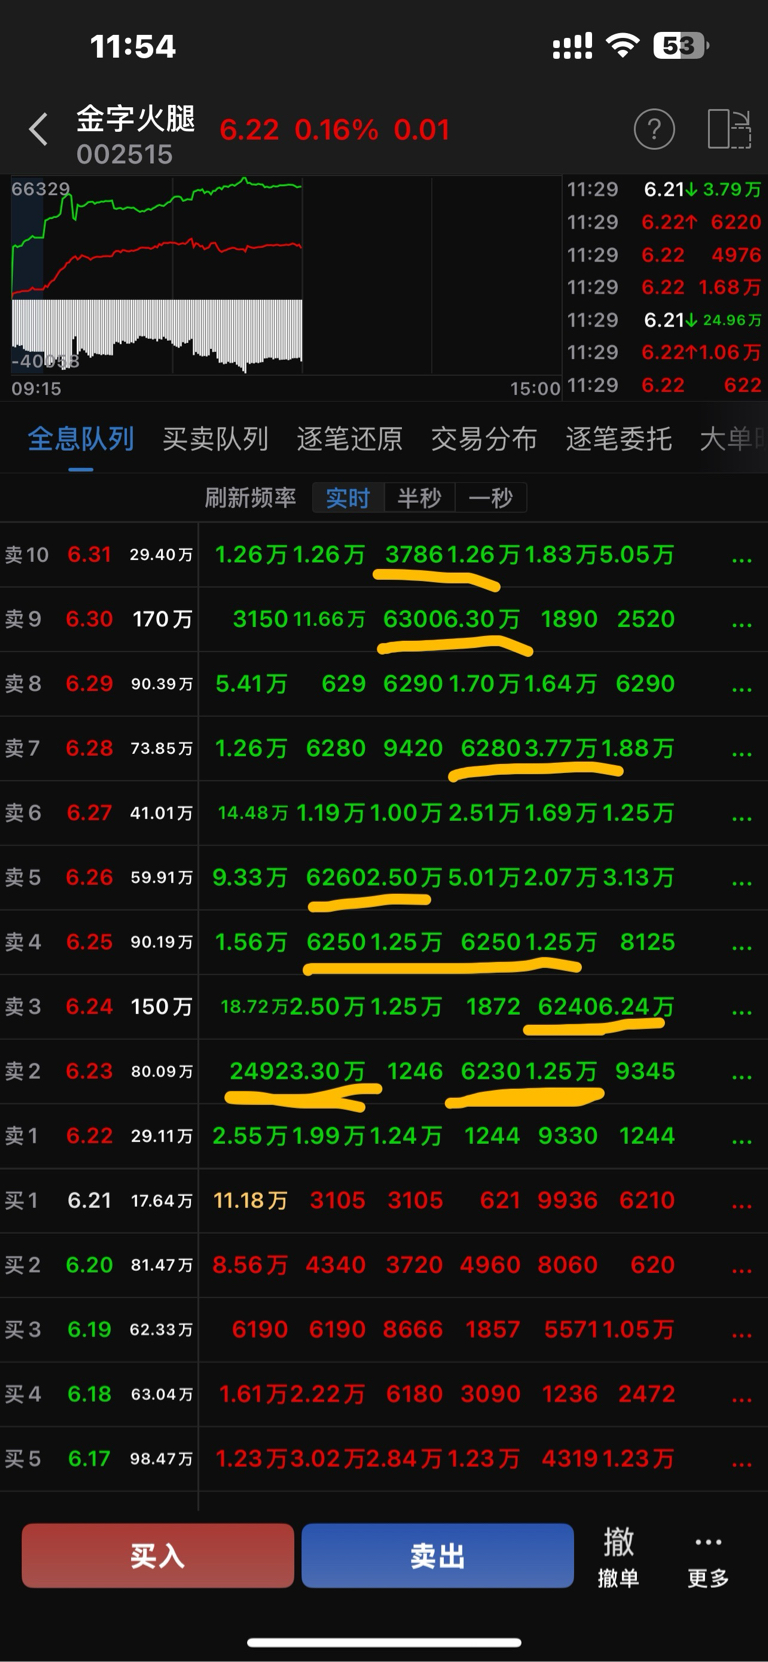Tap 卖4 queue order 8125

coord(647,942)
